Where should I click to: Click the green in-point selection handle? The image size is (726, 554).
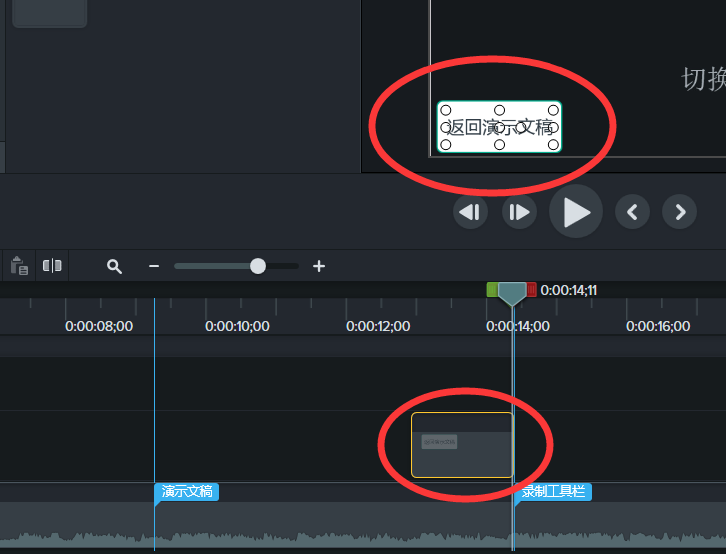coord(492,290)
